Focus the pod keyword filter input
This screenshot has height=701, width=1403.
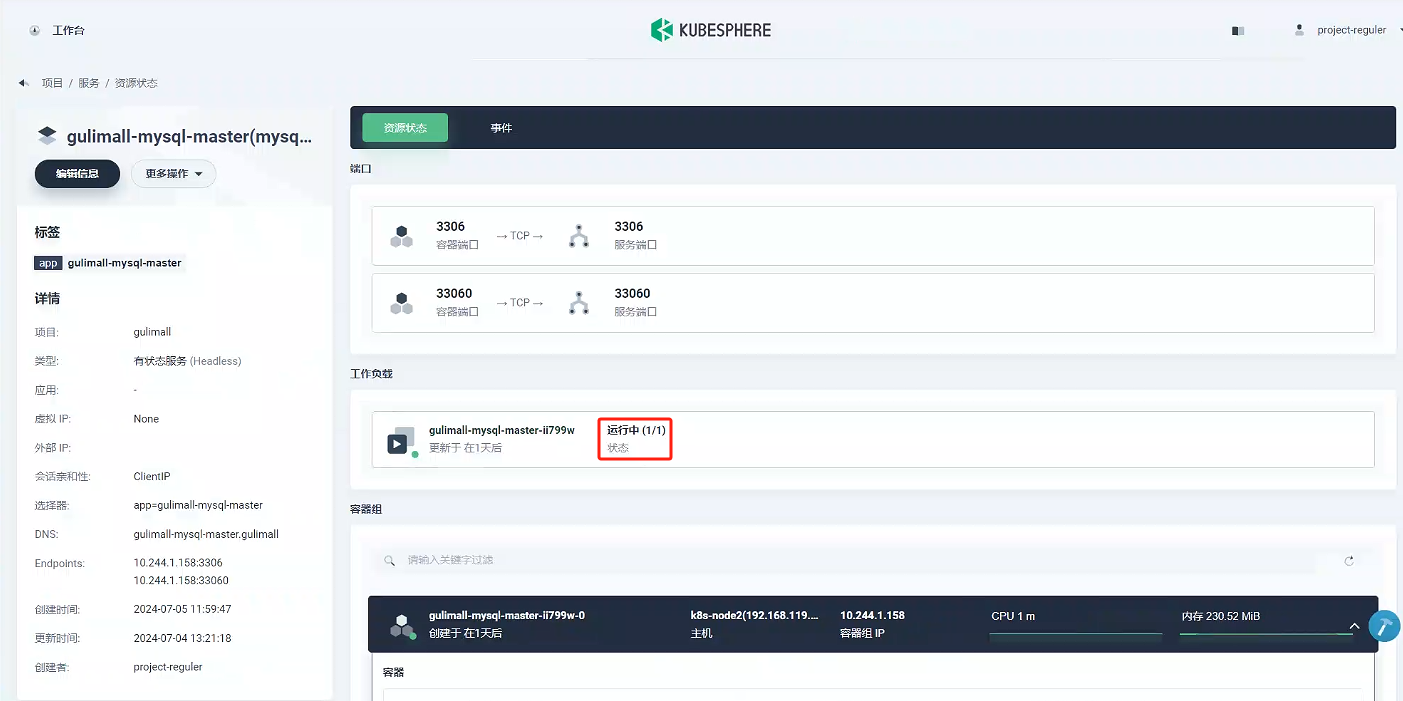tap(860, 561)
